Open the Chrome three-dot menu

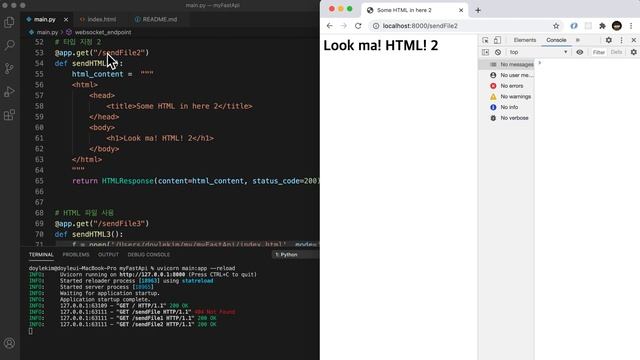click(x=631, y=26)
